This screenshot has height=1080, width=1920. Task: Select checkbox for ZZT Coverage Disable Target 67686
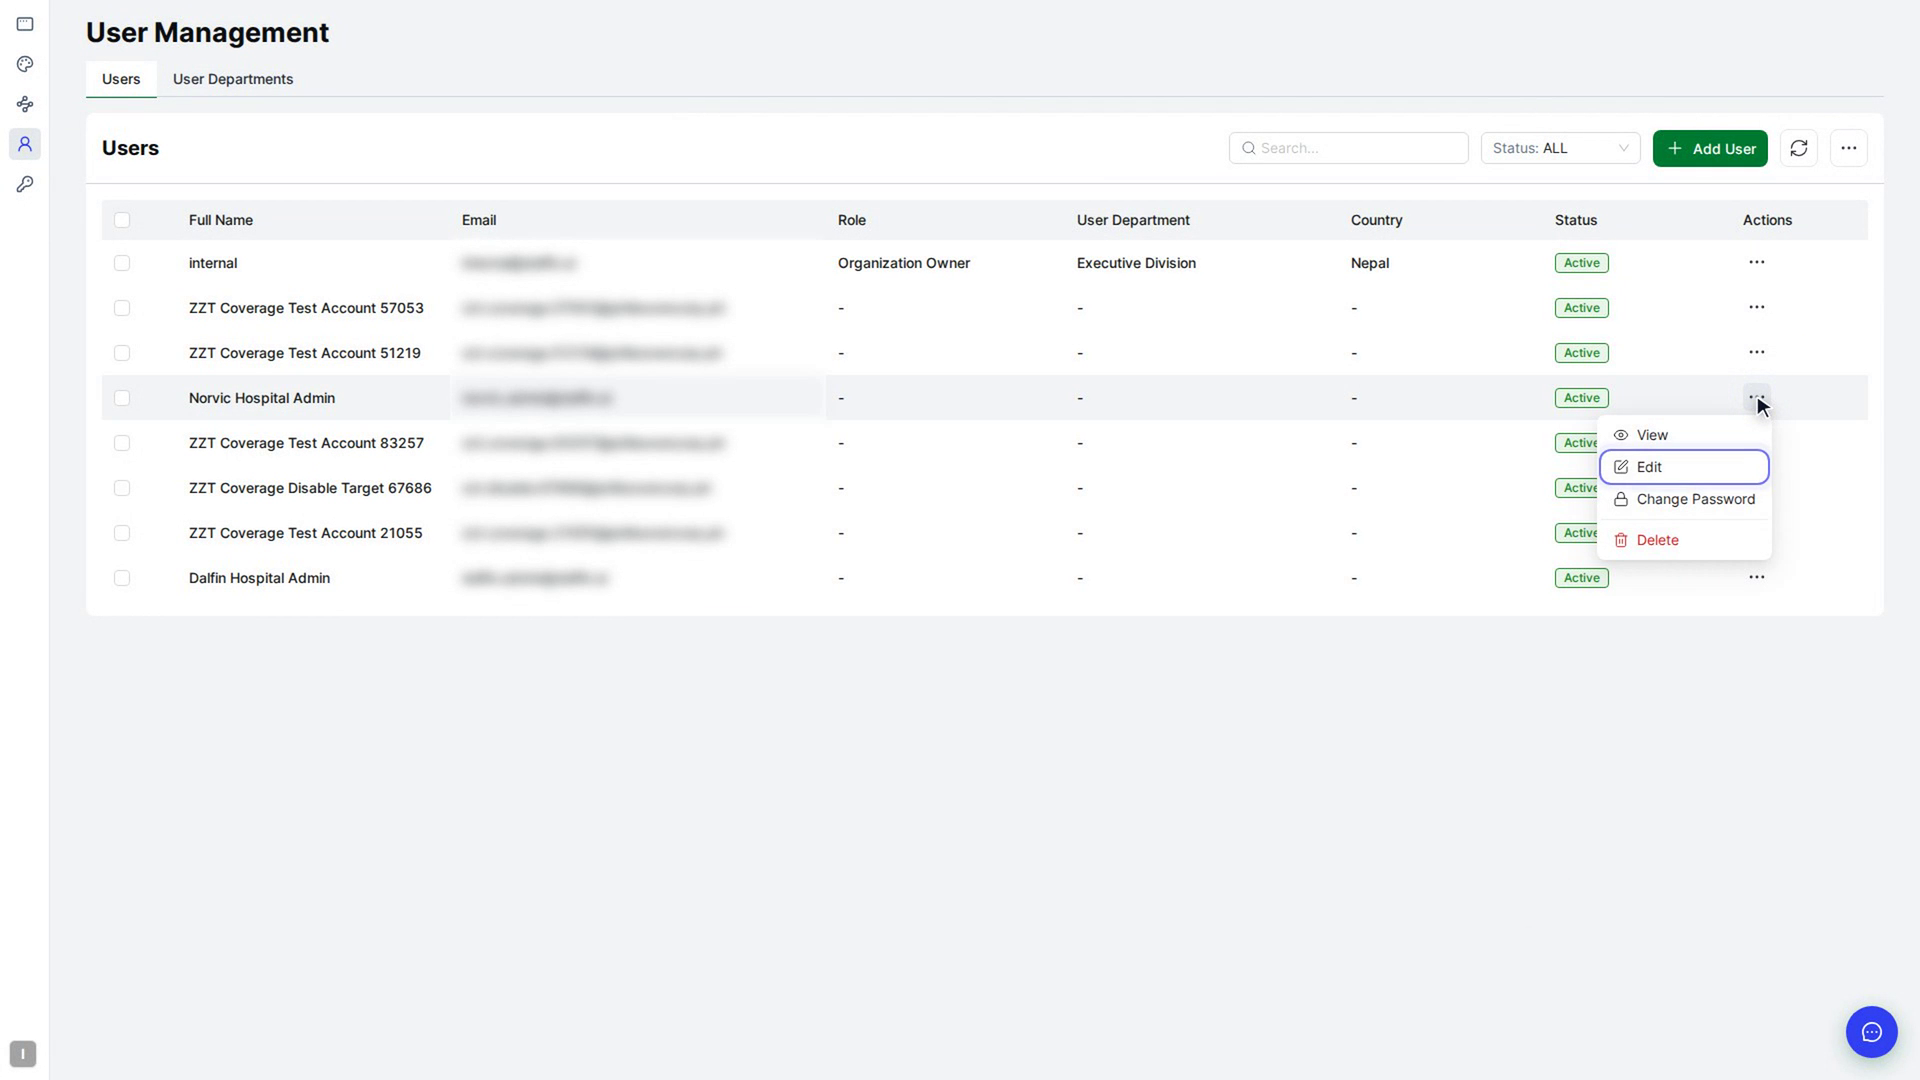122,488
